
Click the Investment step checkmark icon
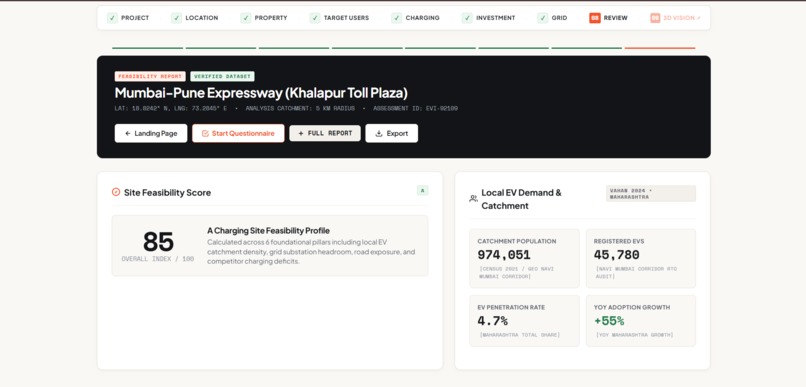[467, 18]
